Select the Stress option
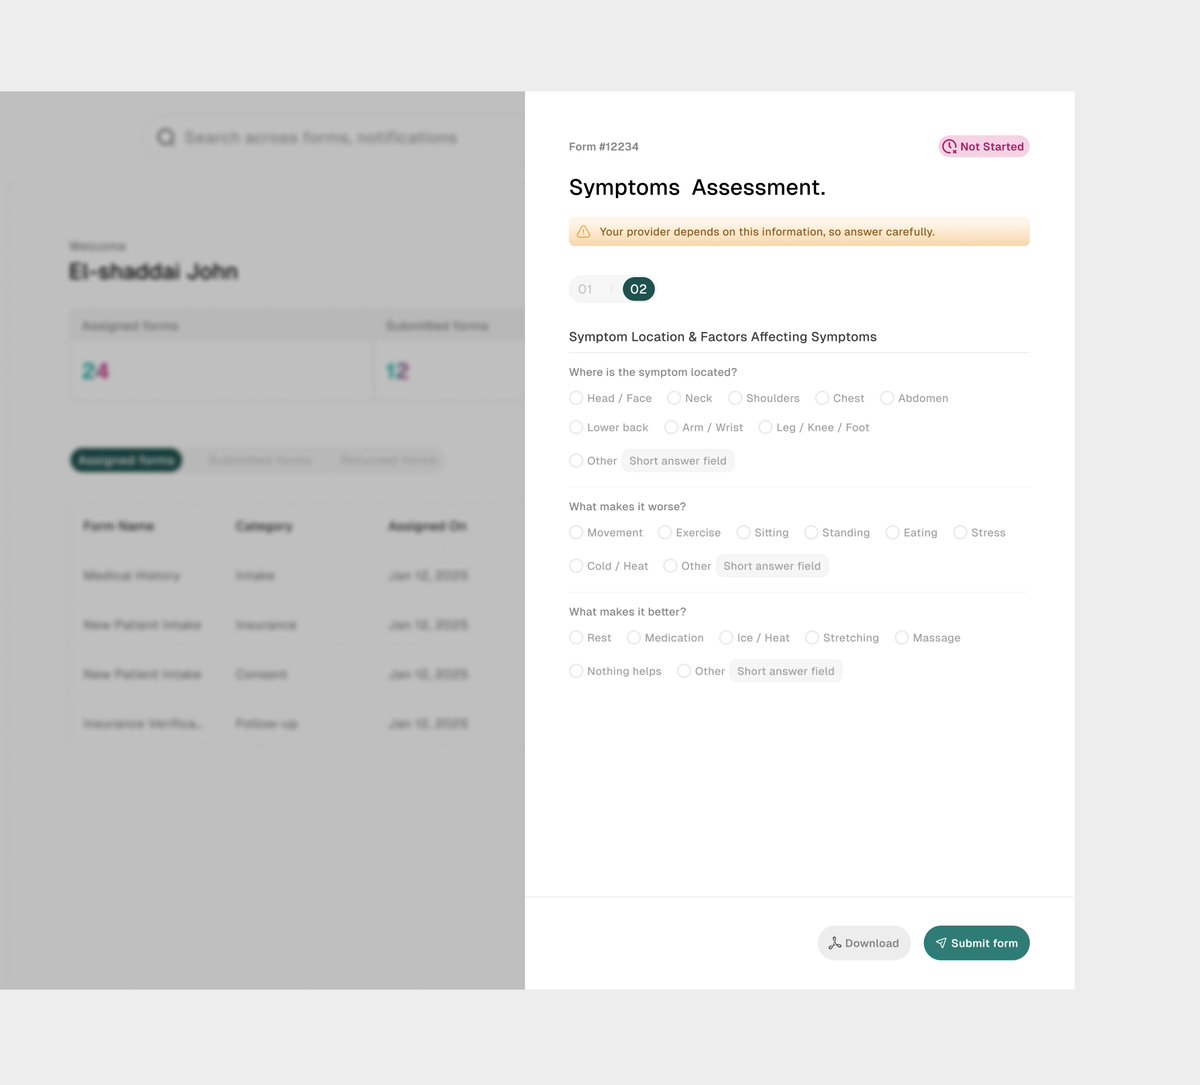This screenshot has height=1085, width=1200. click(960, 533)
